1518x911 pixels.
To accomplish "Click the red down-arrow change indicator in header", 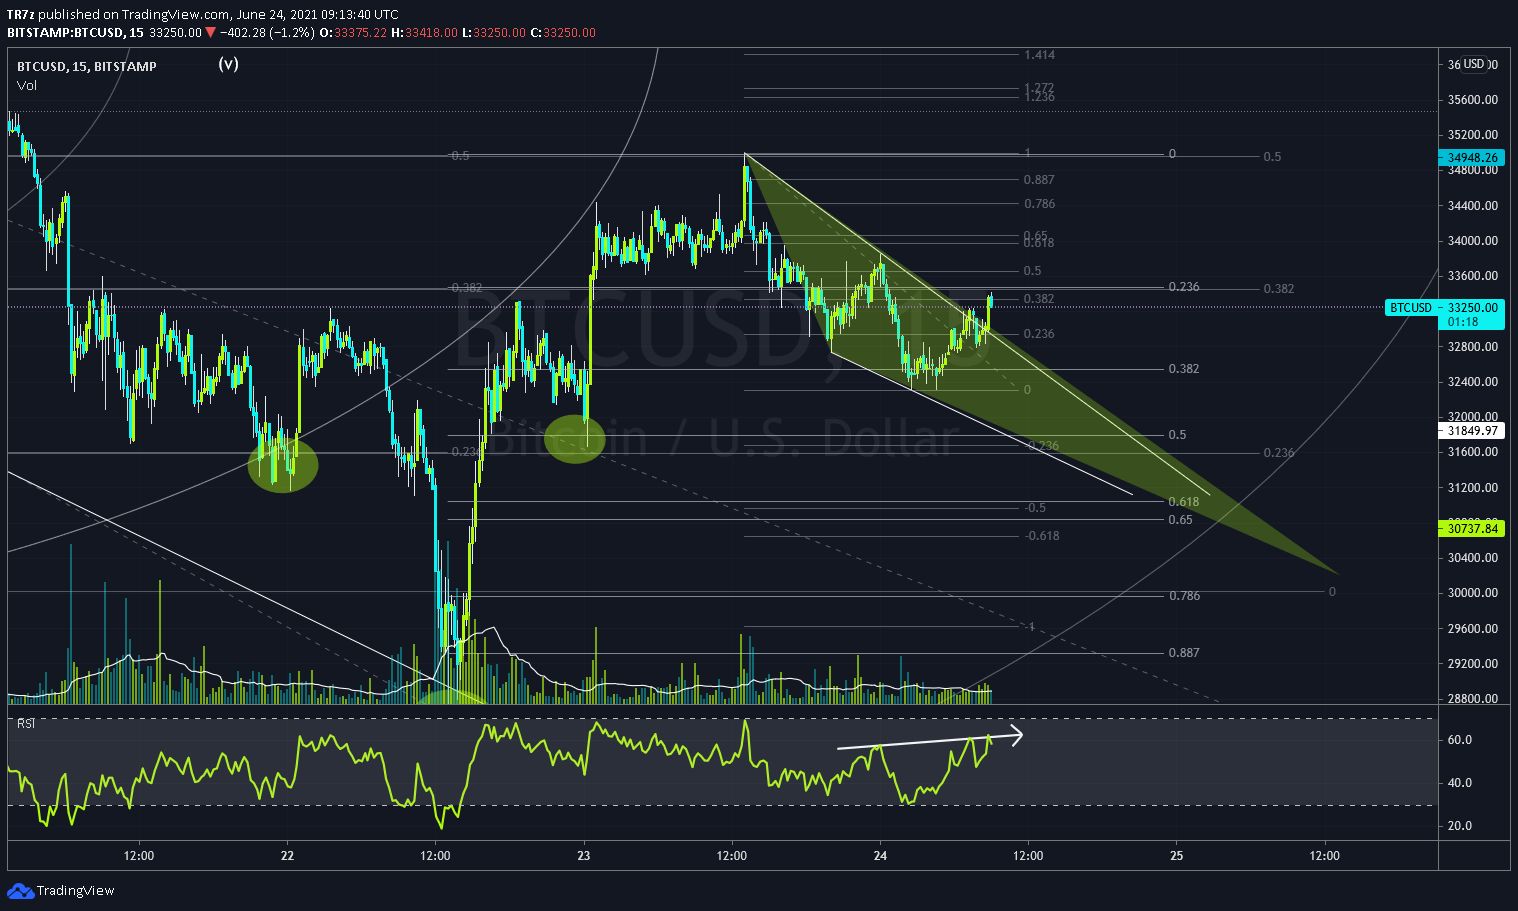I will [x=210, y=33].
